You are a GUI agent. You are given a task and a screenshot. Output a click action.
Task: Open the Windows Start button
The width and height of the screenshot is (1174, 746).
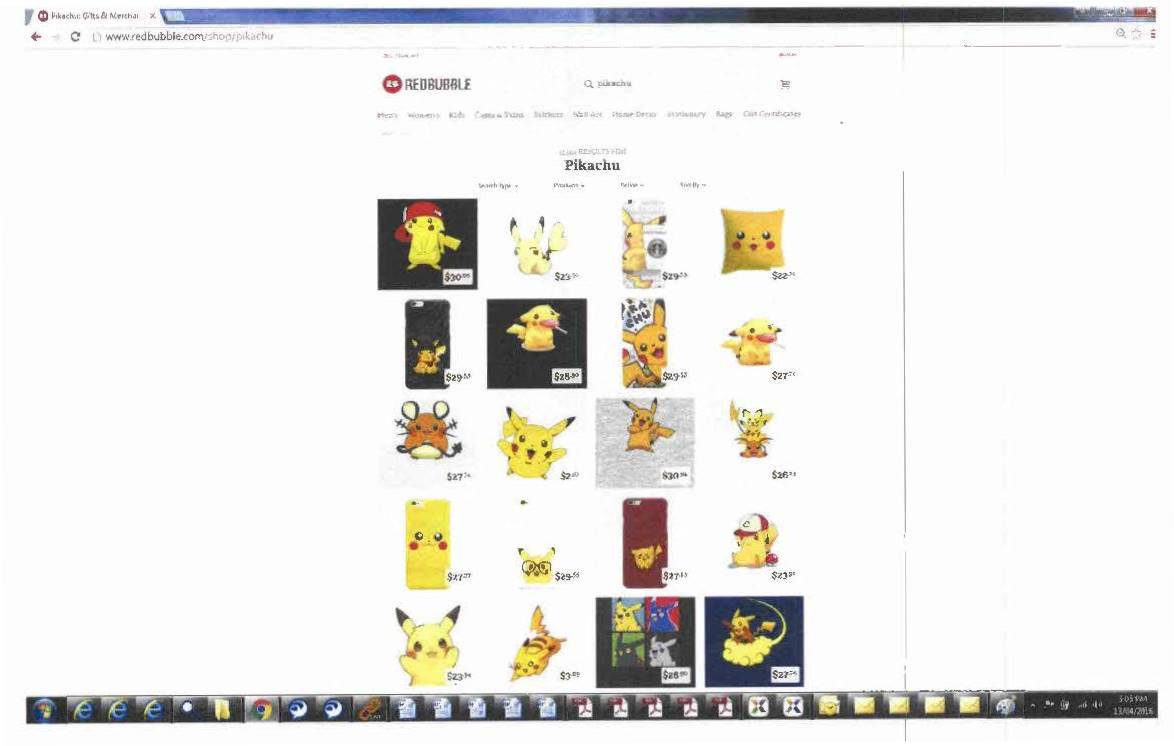coord(44,709)
